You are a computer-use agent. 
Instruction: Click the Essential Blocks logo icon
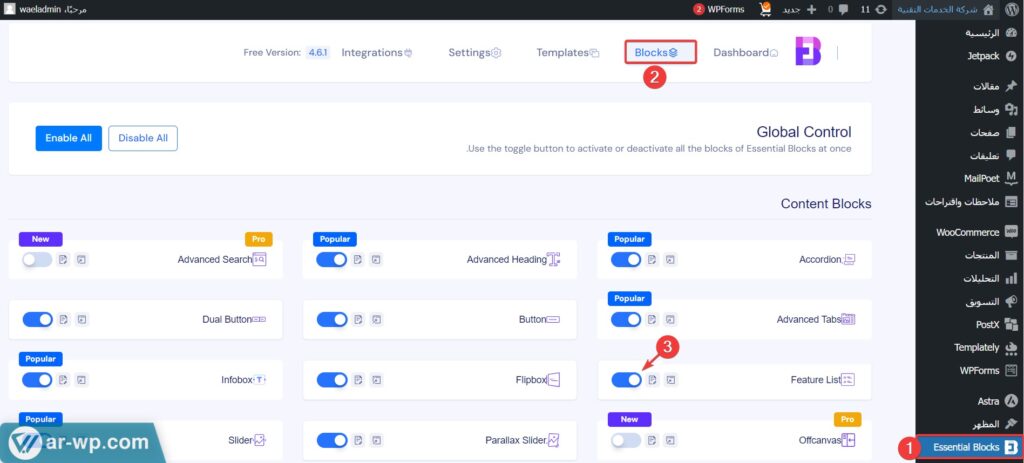pos(808,52)
